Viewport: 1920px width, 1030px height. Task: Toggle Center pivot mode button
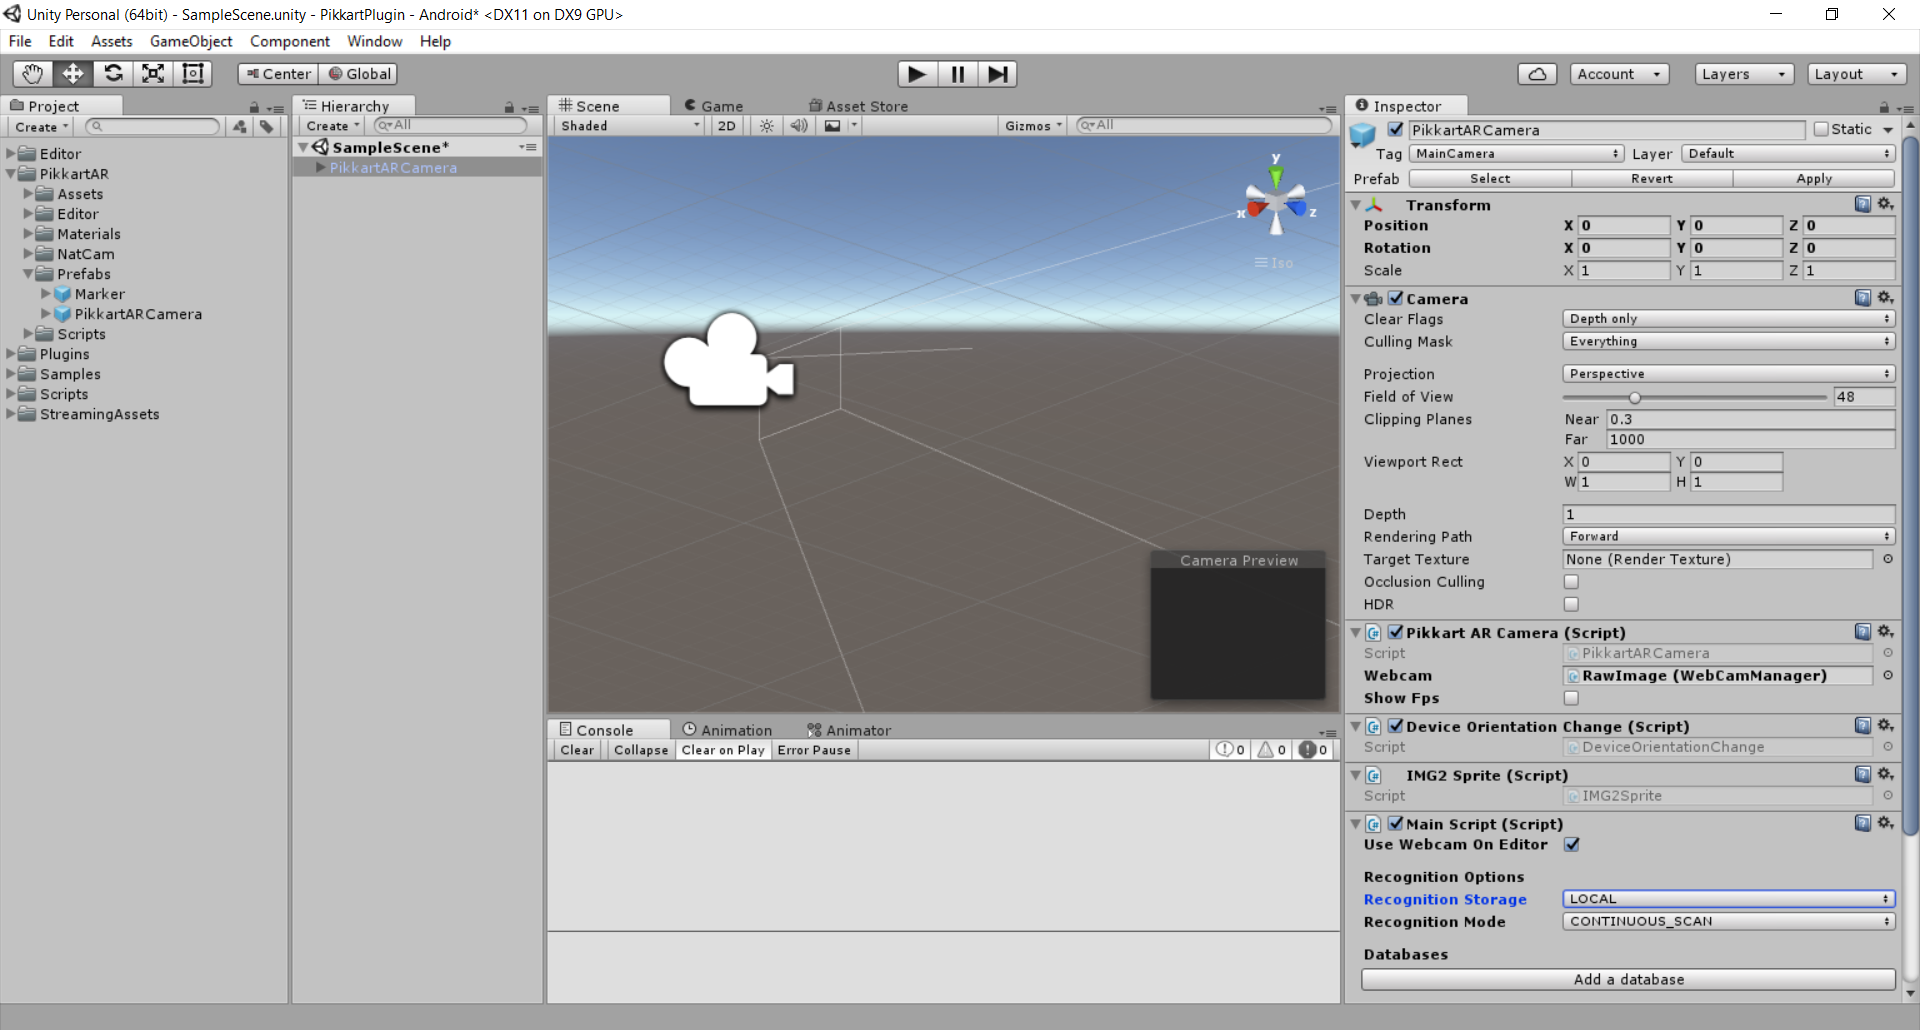(278, 74)
